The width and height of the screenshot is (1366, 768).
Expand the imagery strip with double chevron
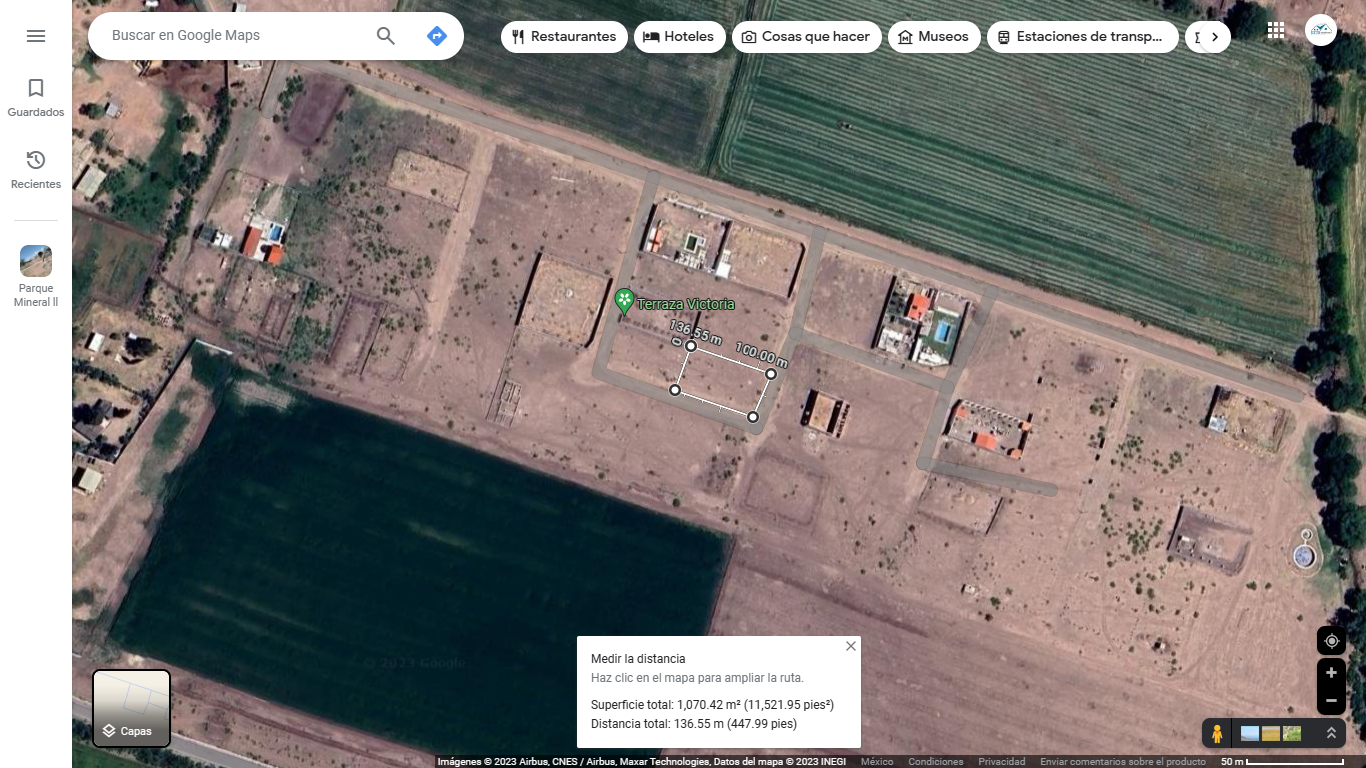(x=1331, y=733)
